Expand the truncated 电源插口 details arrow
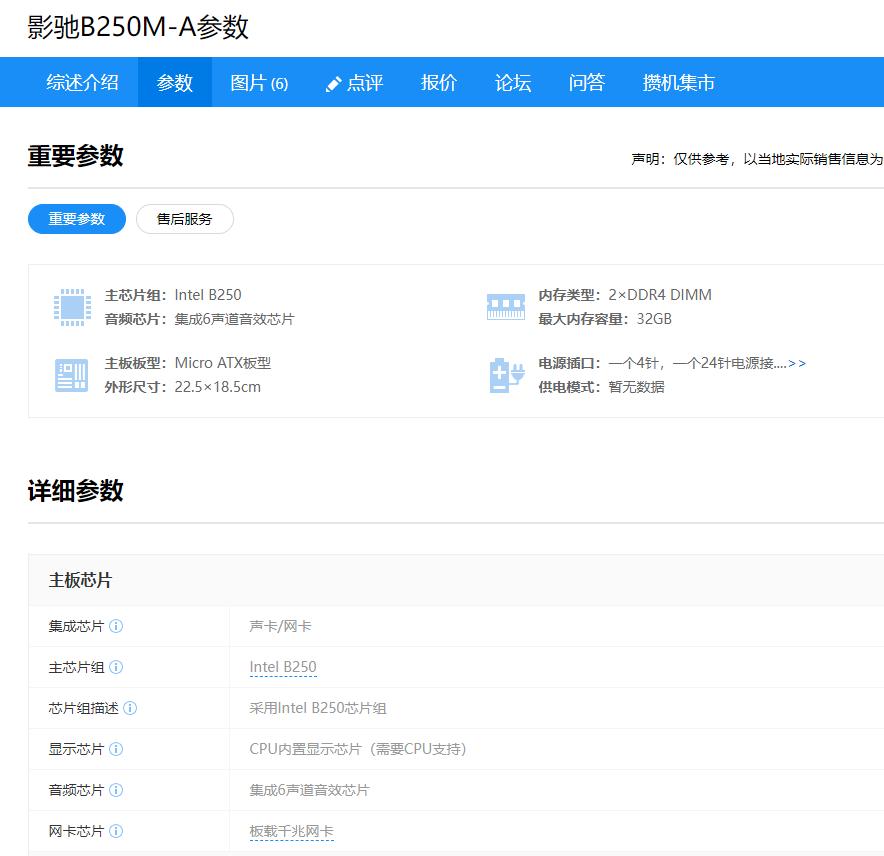 [x=797, y=363]
